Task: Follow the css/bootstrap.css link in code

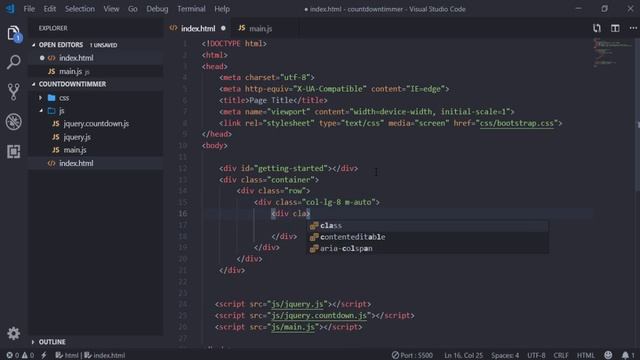Action: (517, 123)
